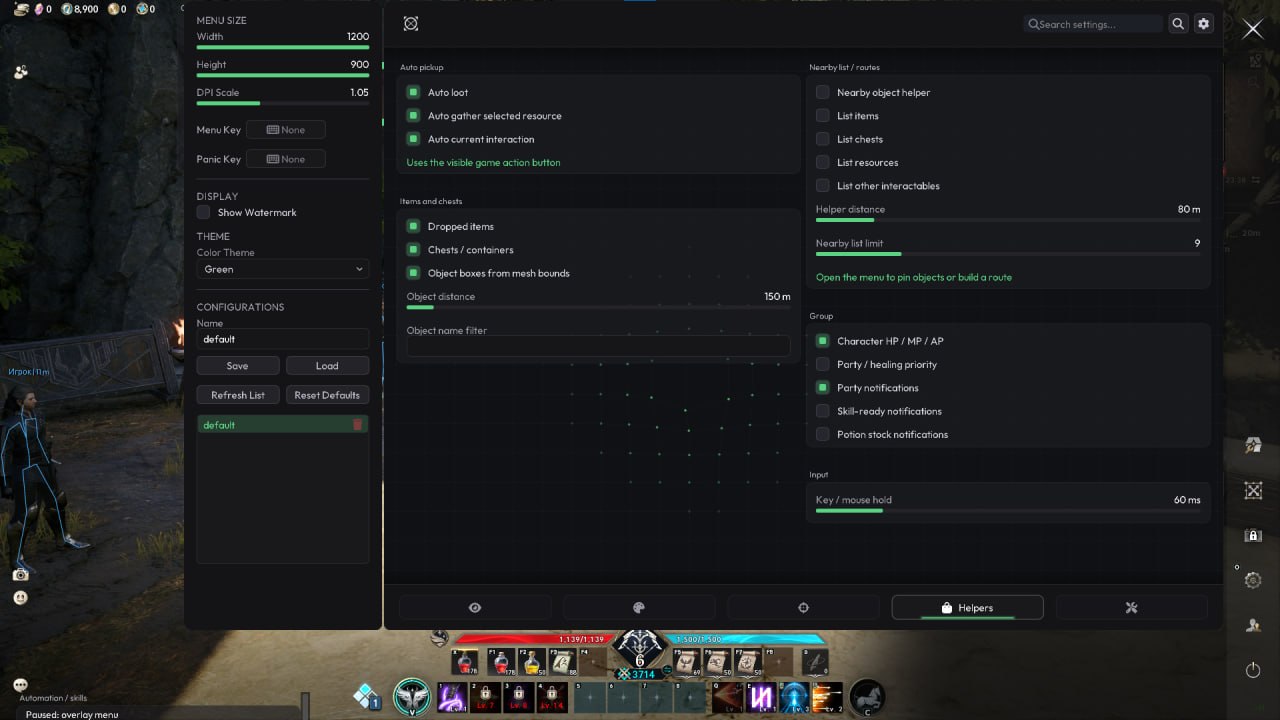This screenshot has height=720, width=1280.
Task: Toggle Auto gather selected resource
Action: (413, 116)
